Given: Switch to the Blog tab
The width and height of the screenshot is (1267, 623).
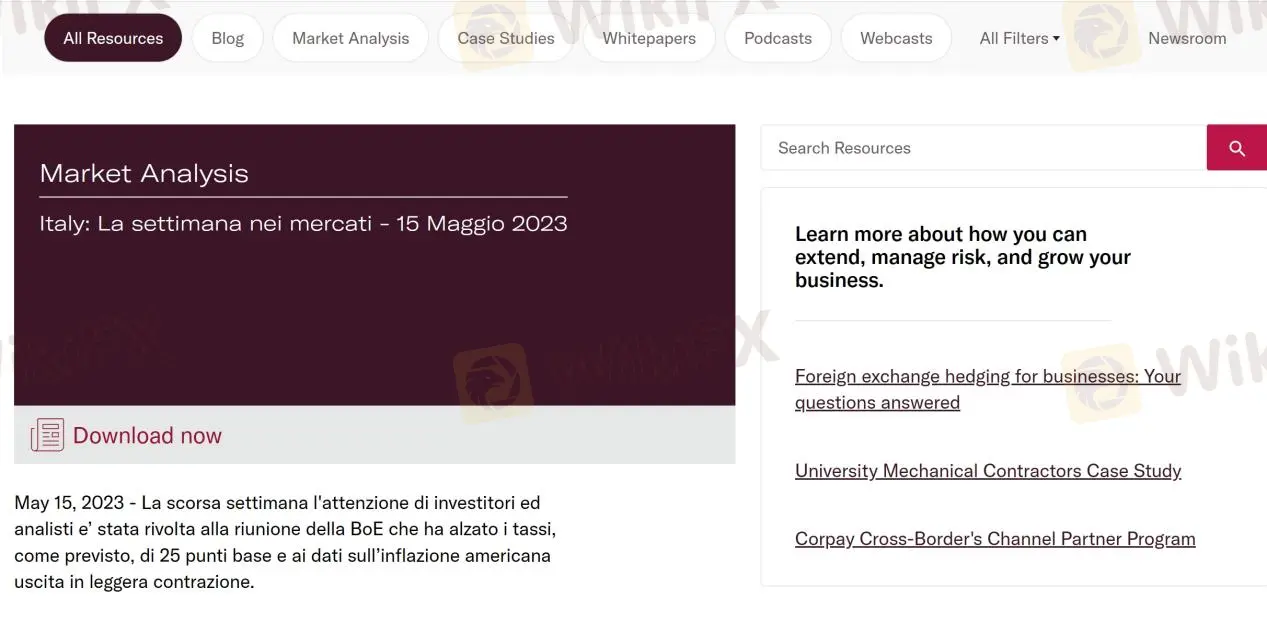Looking at the screenshot, I should 227,38.
